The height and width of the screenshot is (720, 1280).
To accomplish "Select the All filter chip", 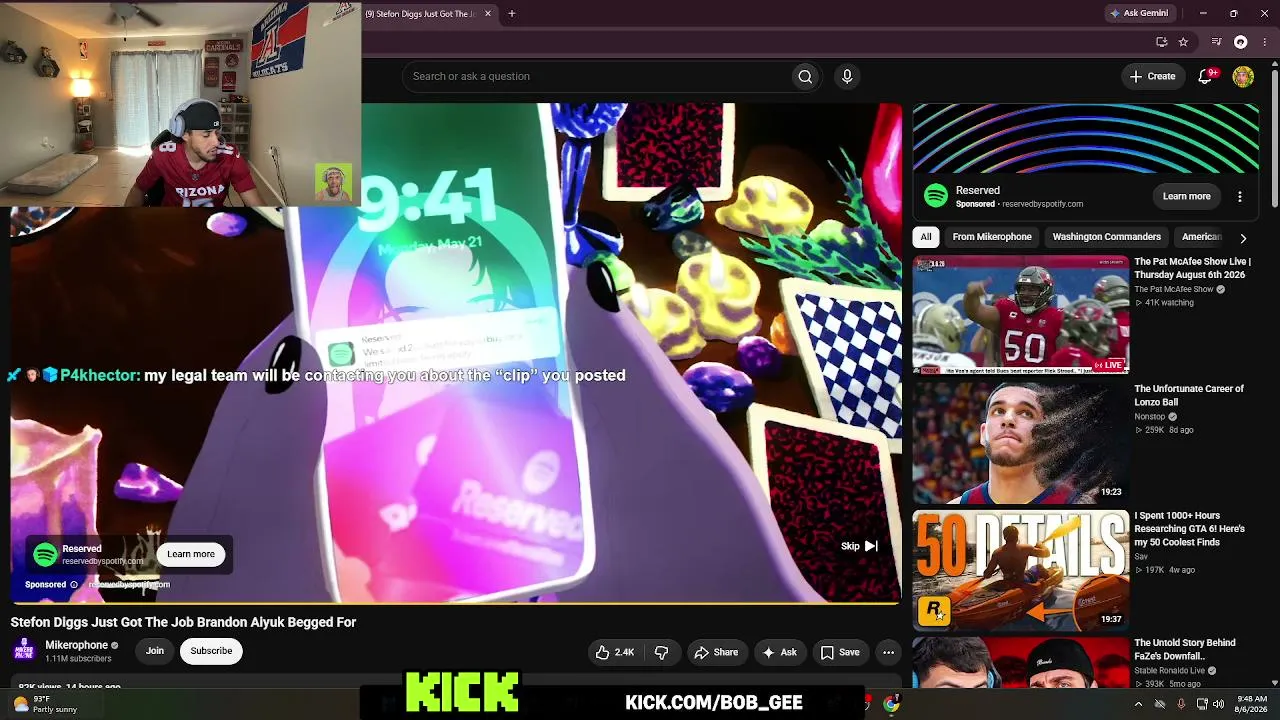I will 926,237.
